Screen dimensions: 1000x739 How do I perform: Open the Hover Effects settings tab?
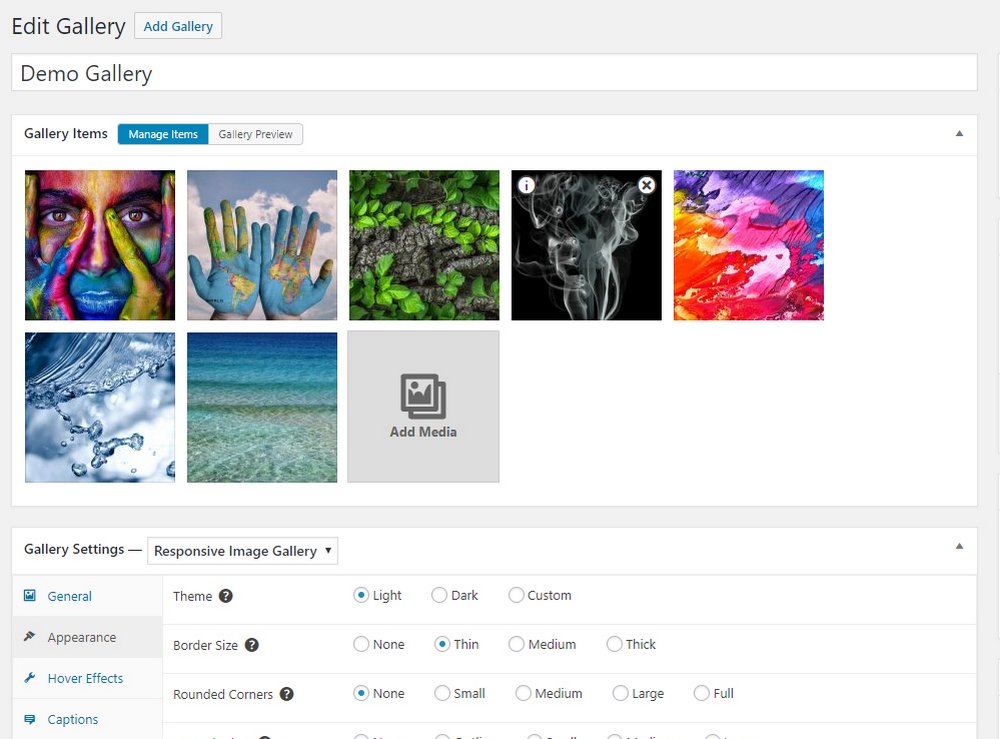tap(87, 678)
